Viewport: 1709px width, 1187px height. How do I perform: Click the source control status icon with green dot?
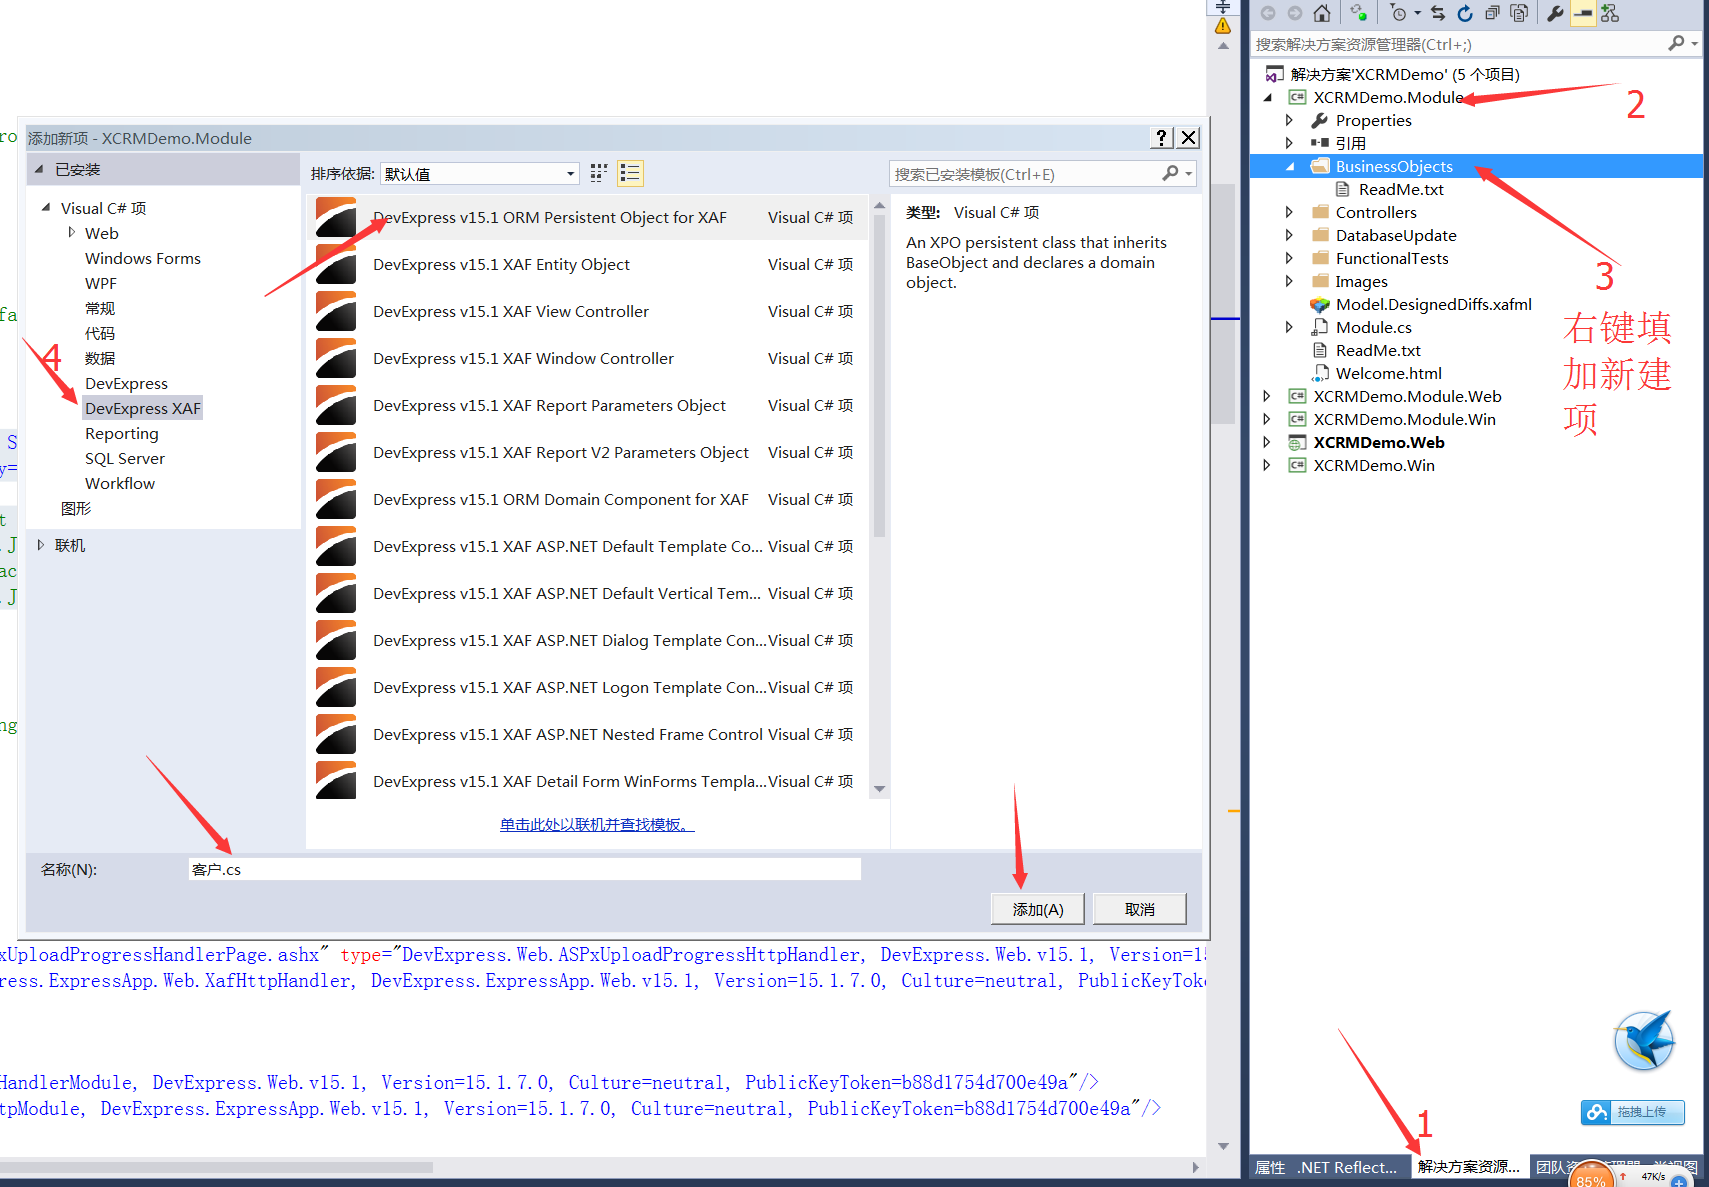1359,13
